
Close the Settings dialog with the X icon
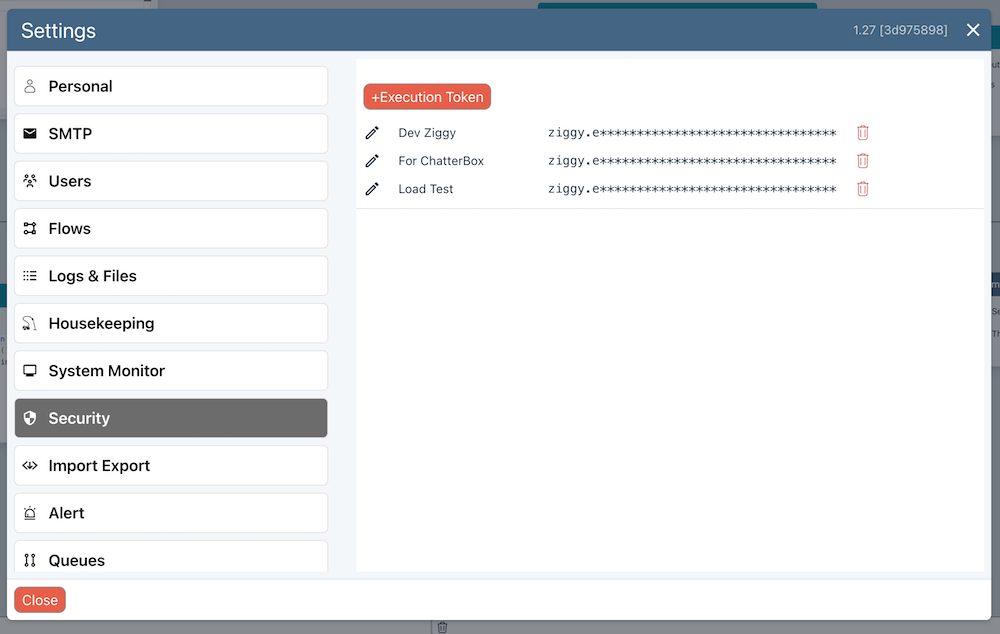pos(973,30)
